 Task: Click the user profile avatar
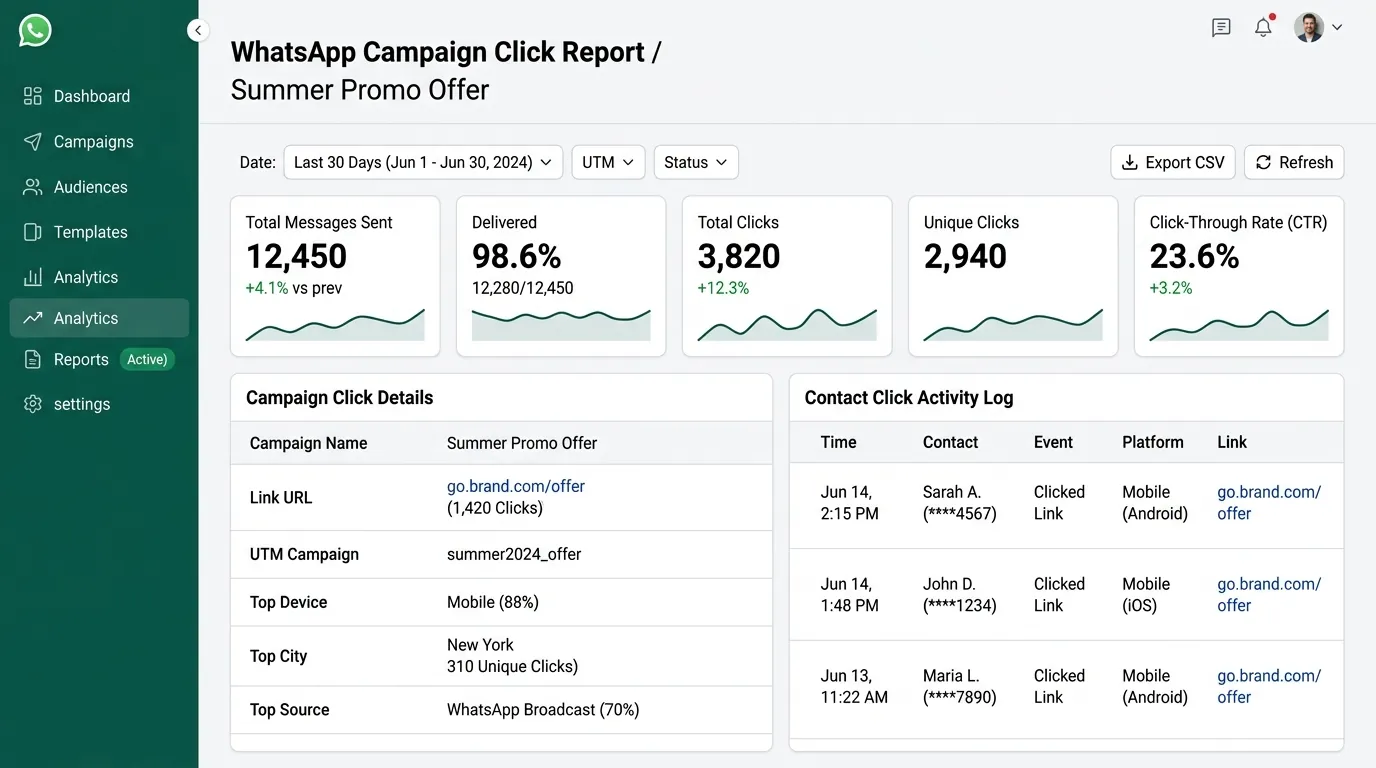(x=1309, y=27)
